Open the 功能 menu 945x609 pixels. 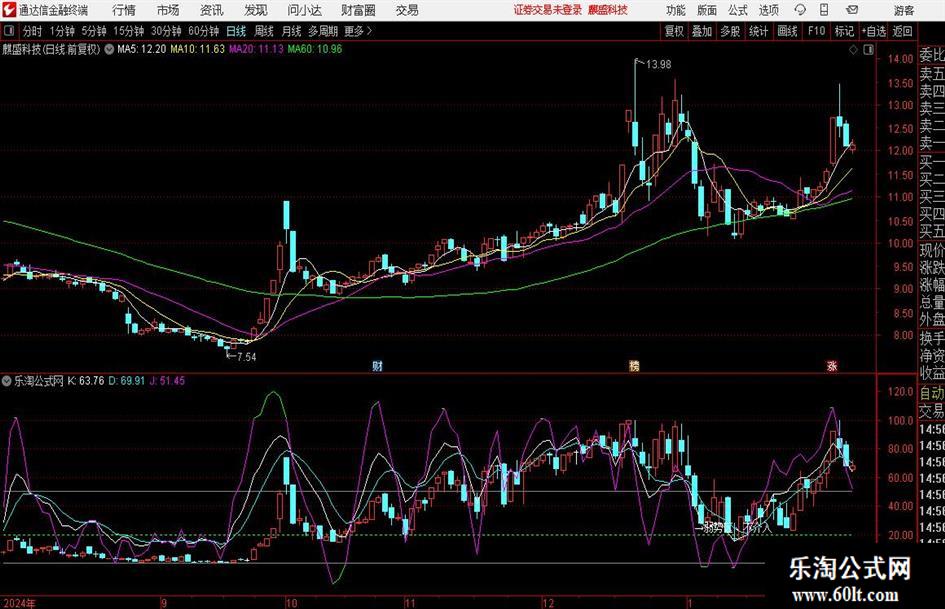tap(676, 10)
